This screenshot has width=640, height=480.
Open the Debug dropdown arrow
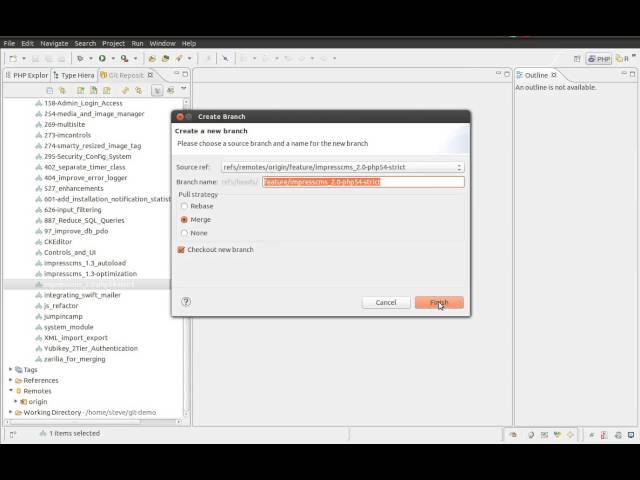(91, 59)
